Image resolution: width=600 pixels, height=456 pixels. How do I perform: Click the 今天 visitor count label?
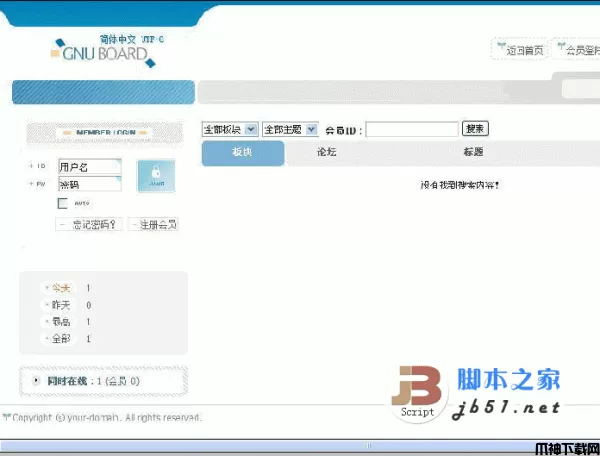(x=59, y=288)
